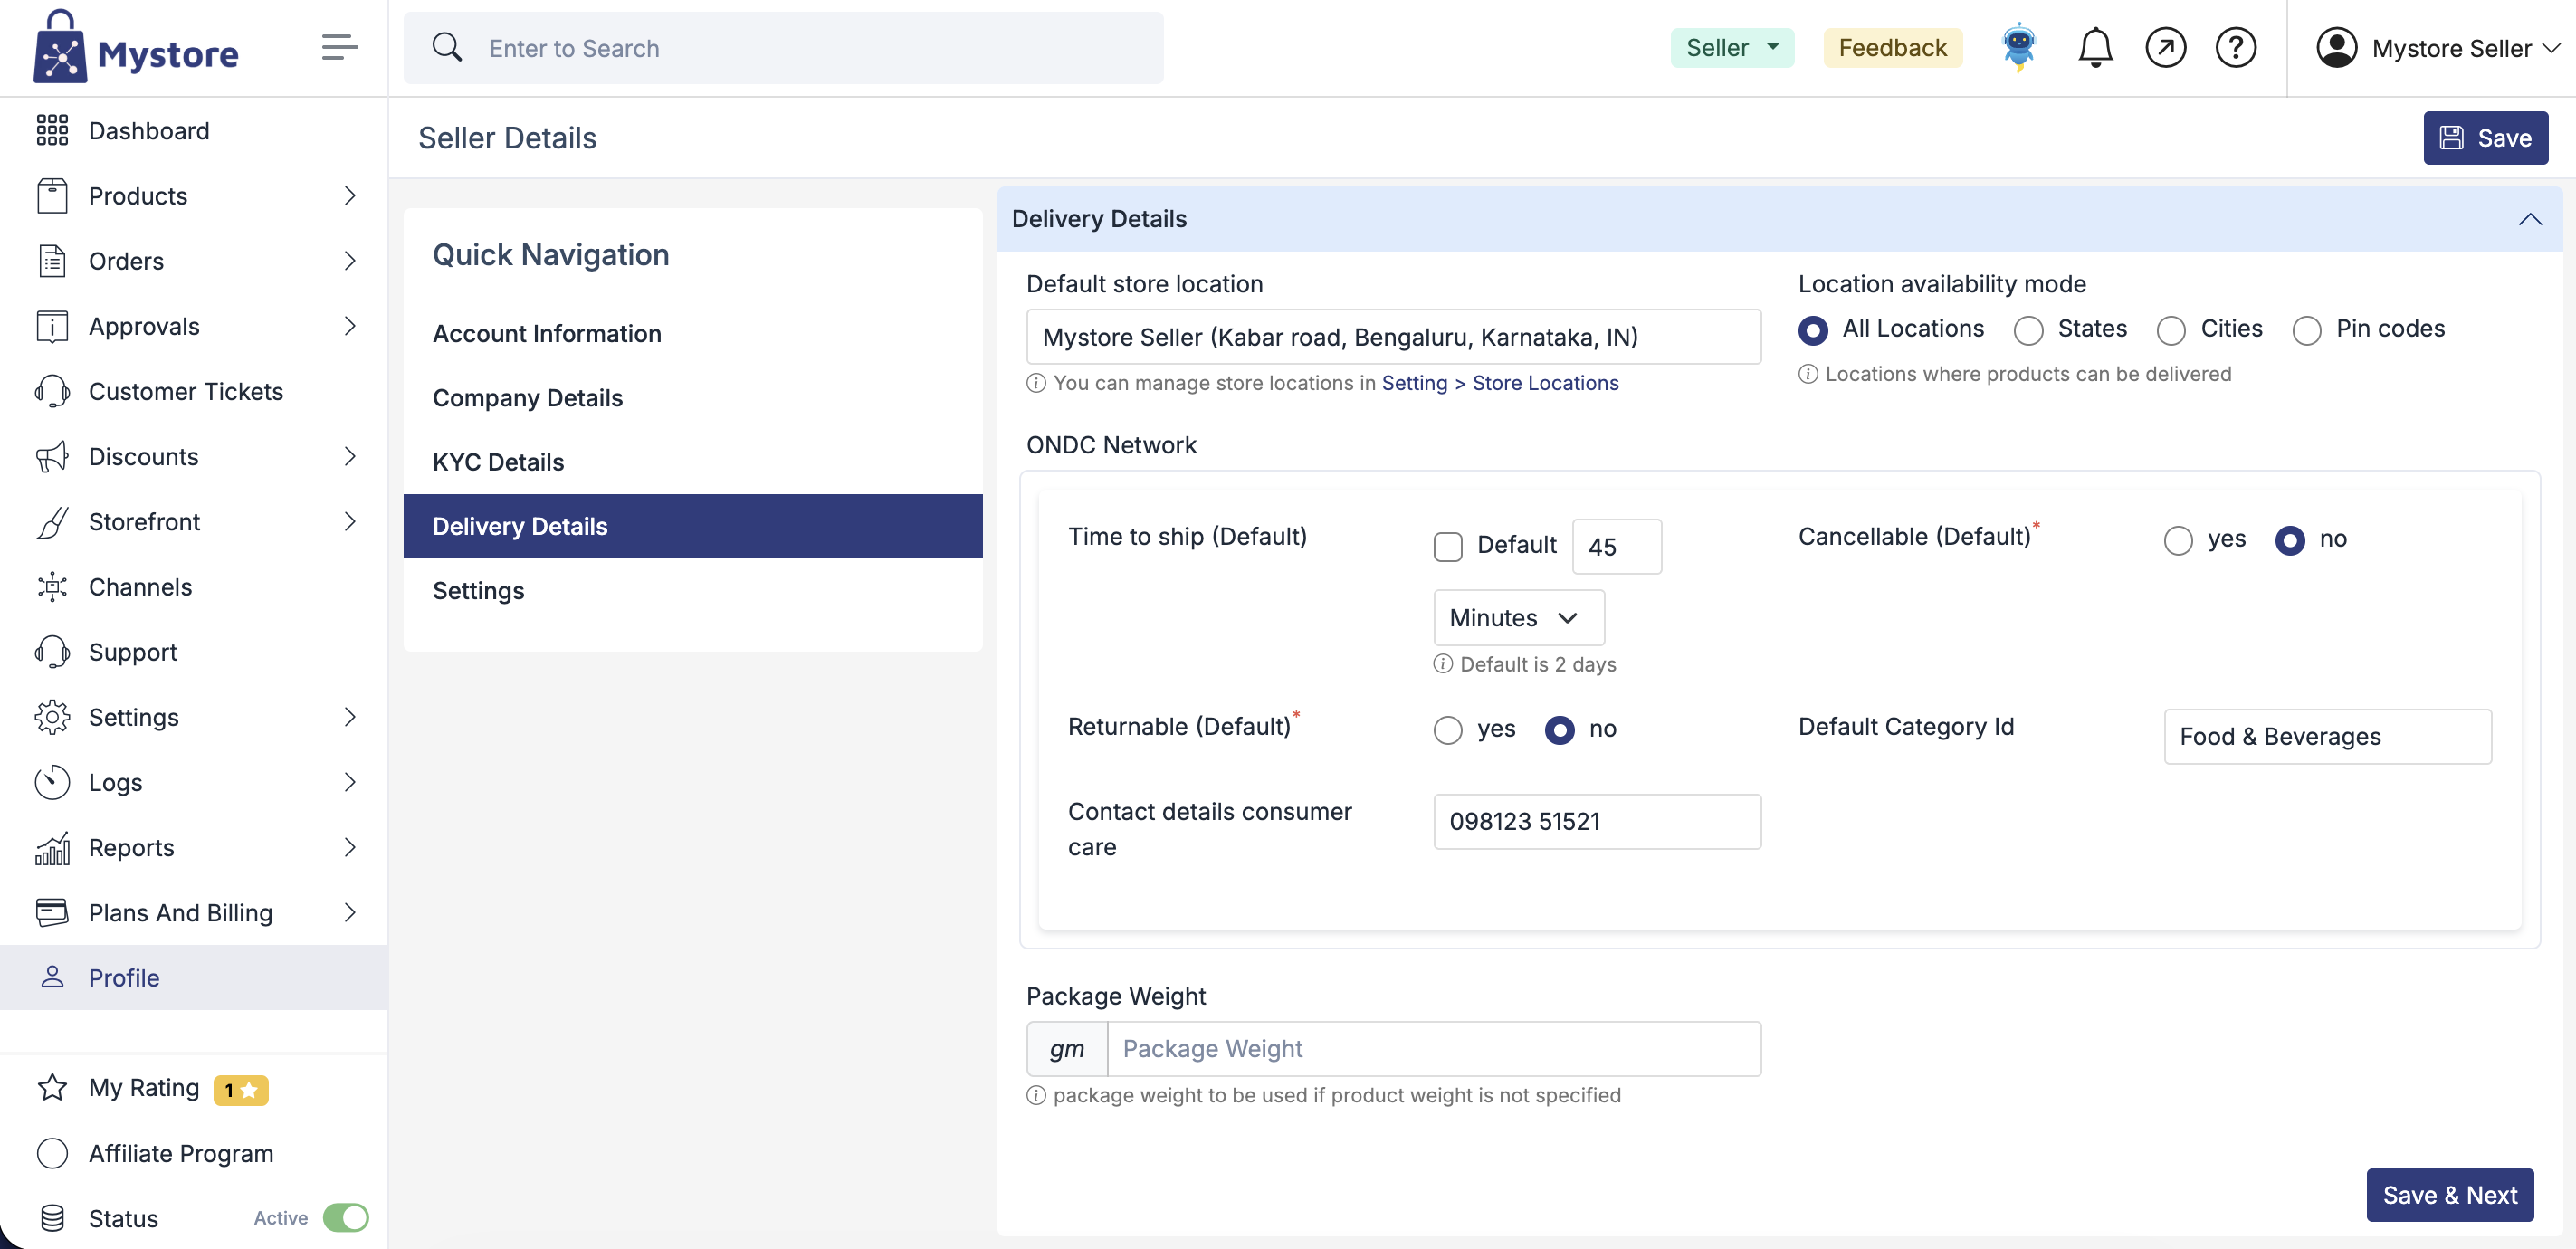Viewport: 2576px width, 1249px height.
Task: Toggle the Active status switch
Action: point(346,1217)
